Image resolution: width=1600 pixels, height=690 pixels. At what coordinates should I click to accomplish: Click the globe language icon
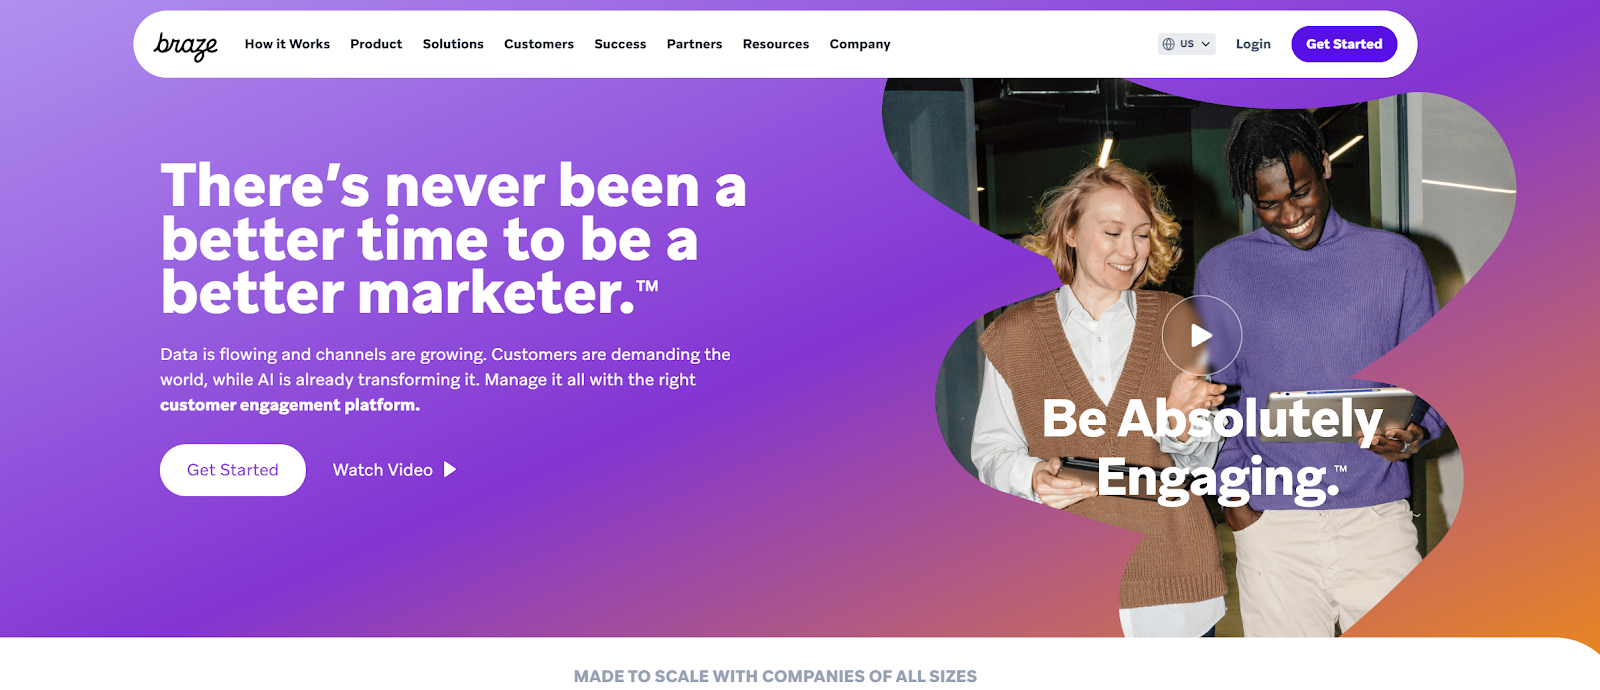(1168, 44)
